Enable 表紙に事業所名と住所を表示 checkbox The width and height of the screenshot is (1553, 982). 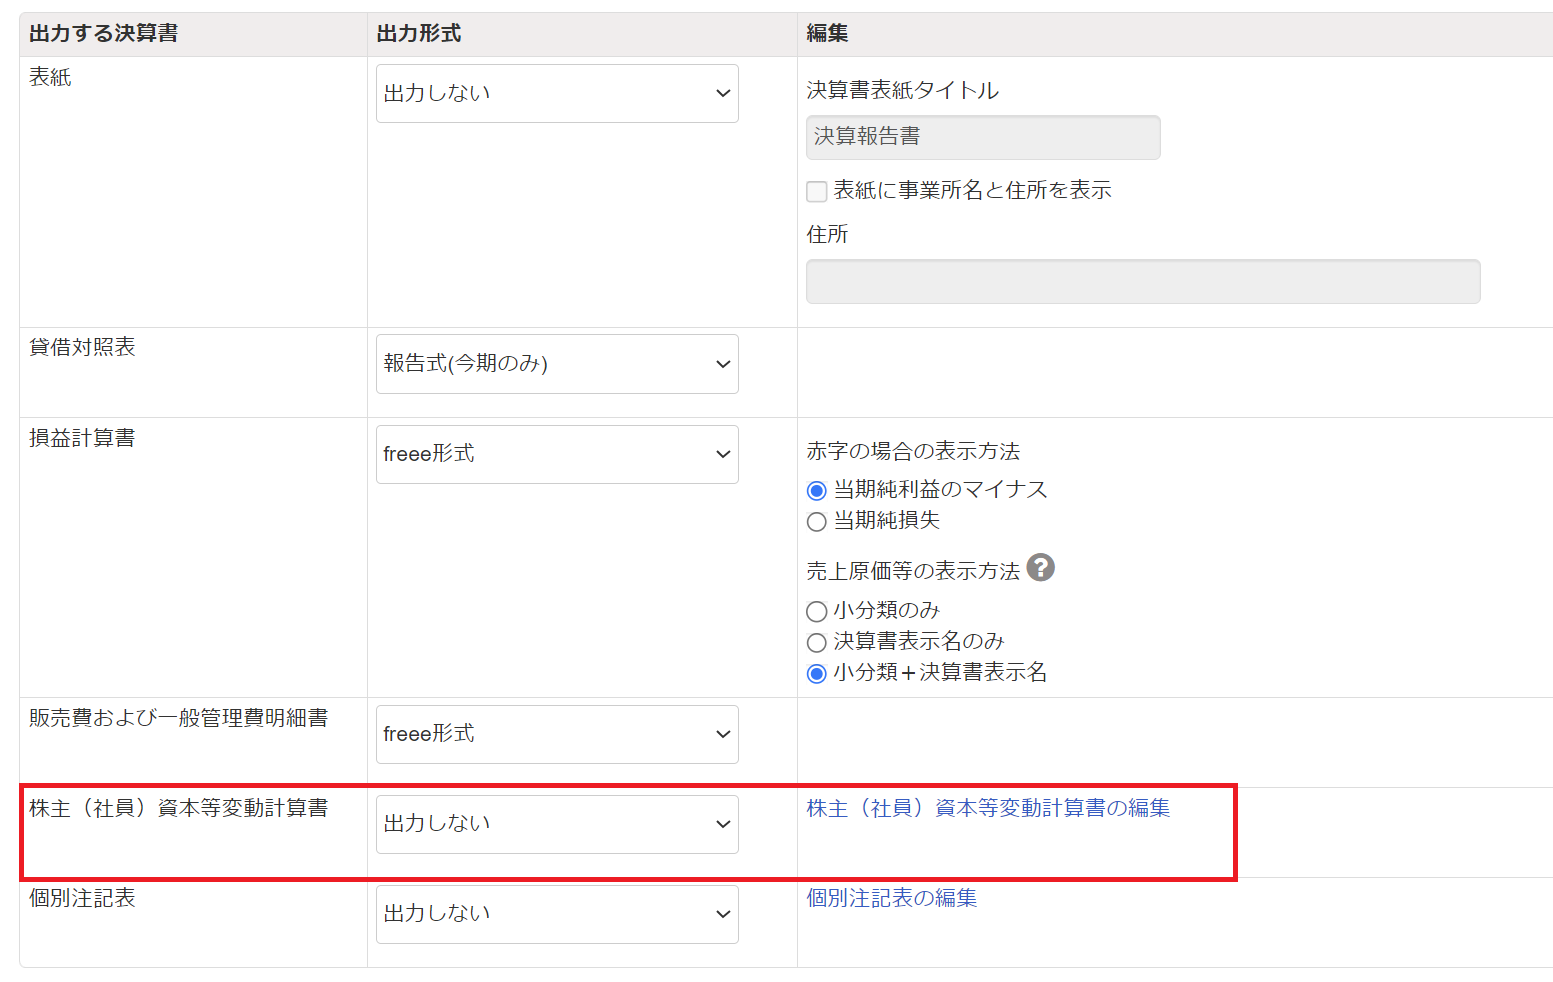pyautogui.click(x=817, y=191)
